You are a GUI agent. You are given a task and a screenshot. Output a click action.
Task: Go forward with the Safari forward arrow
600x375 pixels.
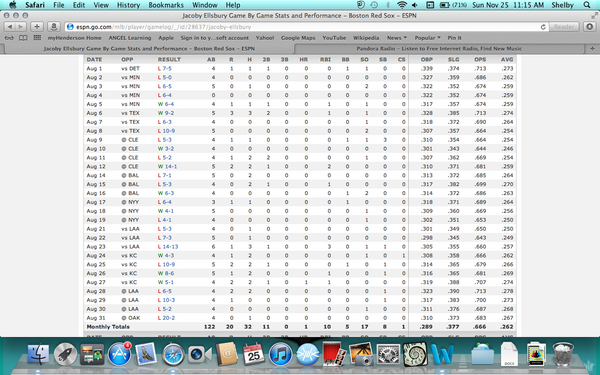[21, 27]
